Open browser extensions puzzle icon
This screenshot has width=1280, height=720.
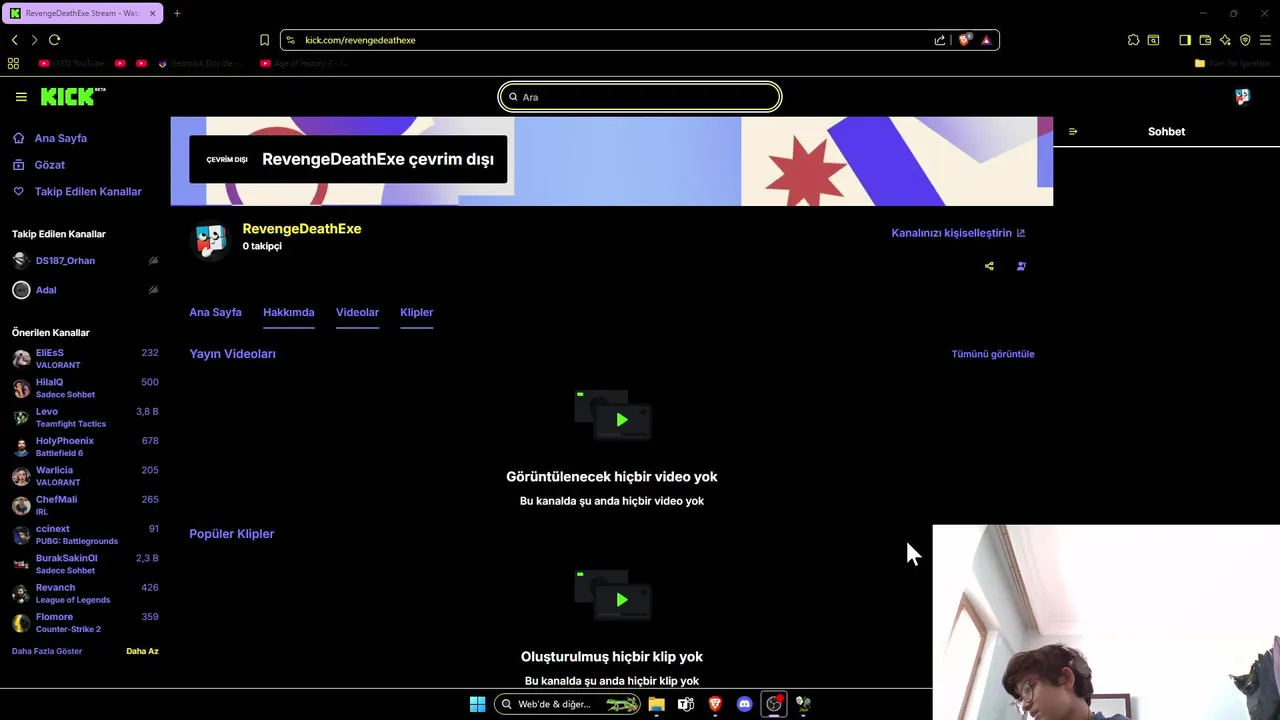pos(1133,40)
